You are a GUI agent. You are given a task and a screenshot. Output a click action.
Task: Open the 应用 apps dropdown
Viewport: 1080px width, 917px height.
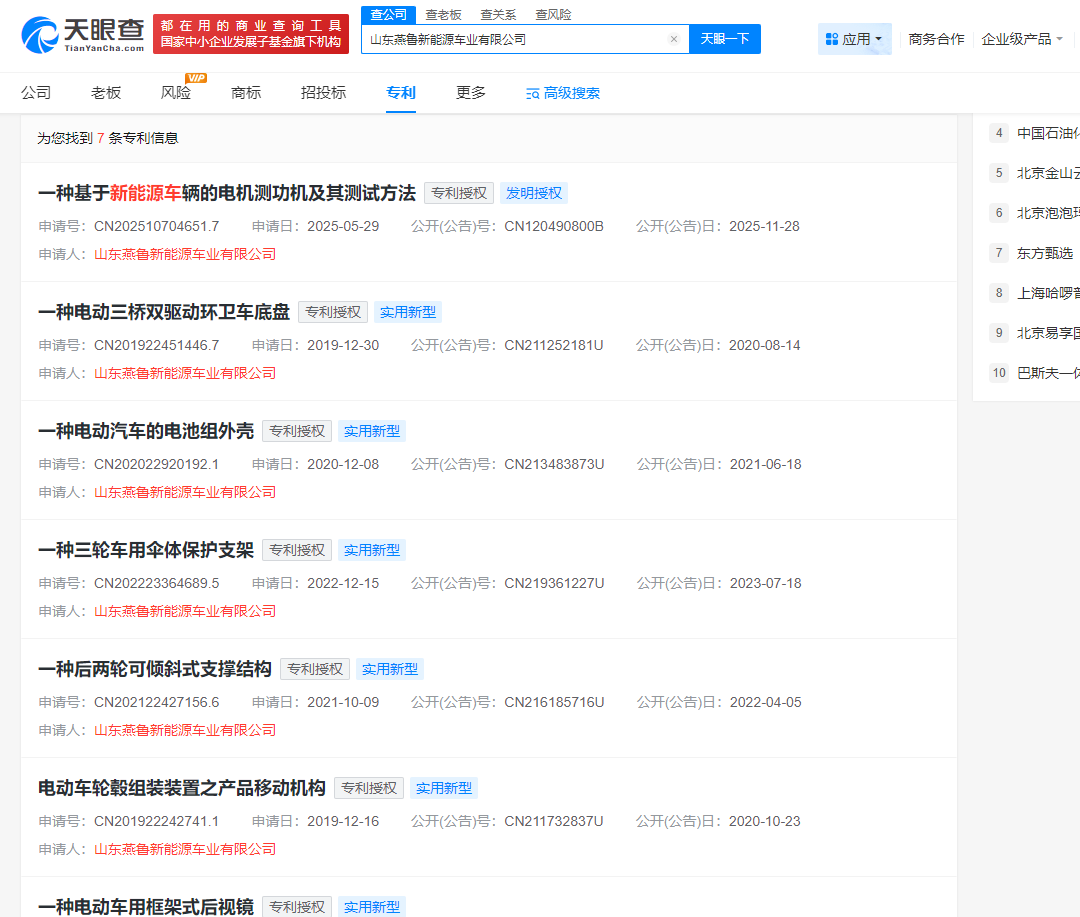(x=854, y=39)
